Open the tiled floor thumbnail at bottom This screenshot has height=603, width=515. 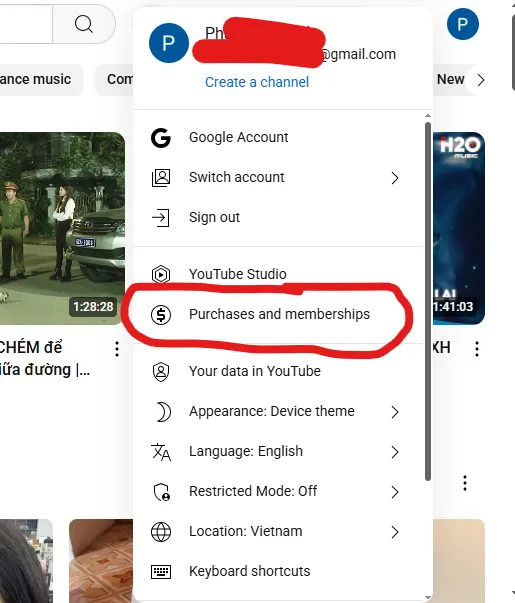tap(101, 561)
